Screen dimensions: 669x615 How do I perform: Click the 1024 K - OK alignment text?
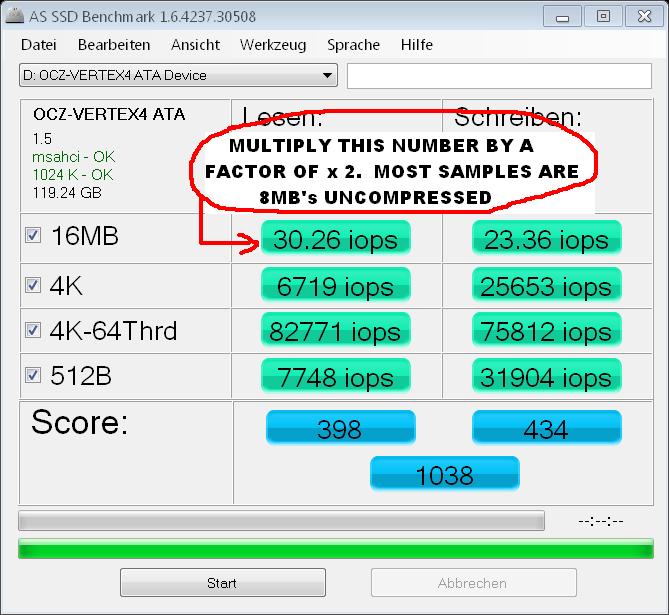[x=73, y=175]
